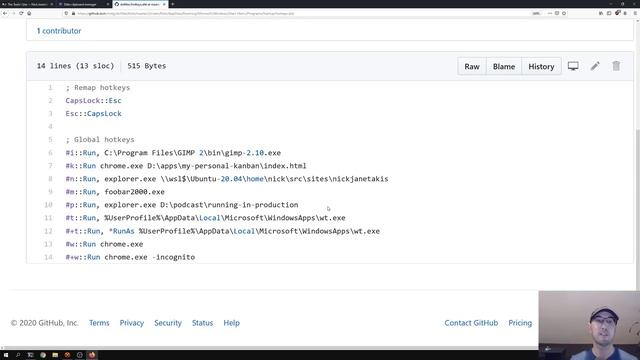Click the shield tracking protection icon
Image resolution: width=640 pixels, height=360 pixels.
pos(67,13)
